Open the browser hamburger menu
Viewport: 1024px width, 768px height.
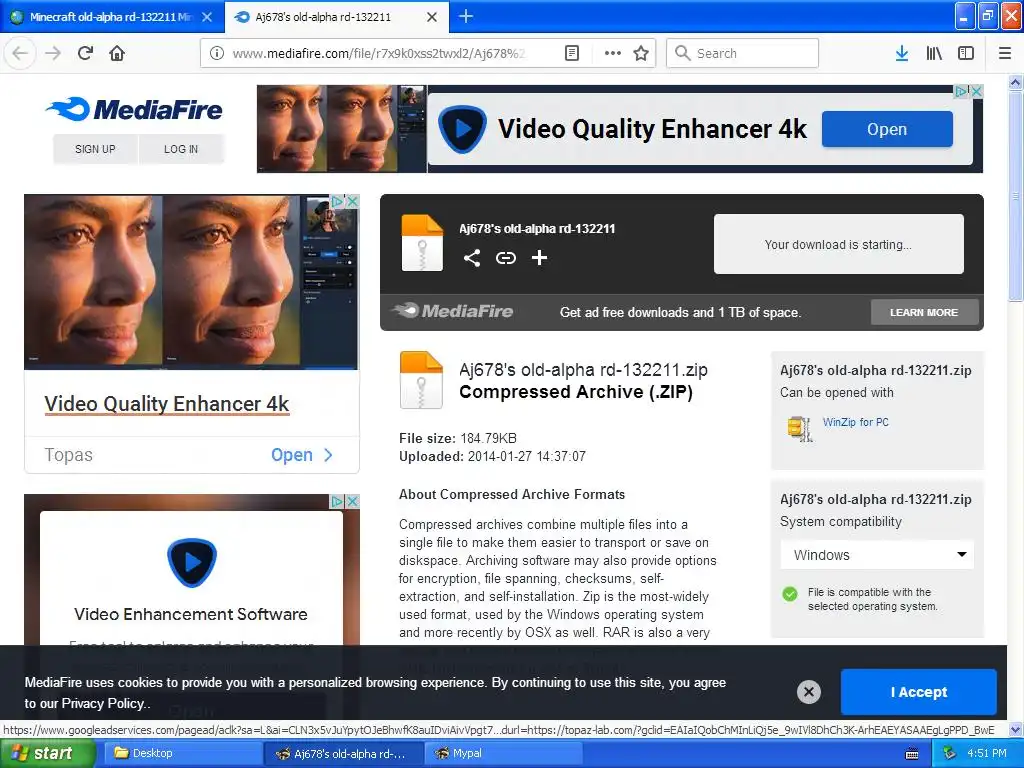(x=1005, y=53)
